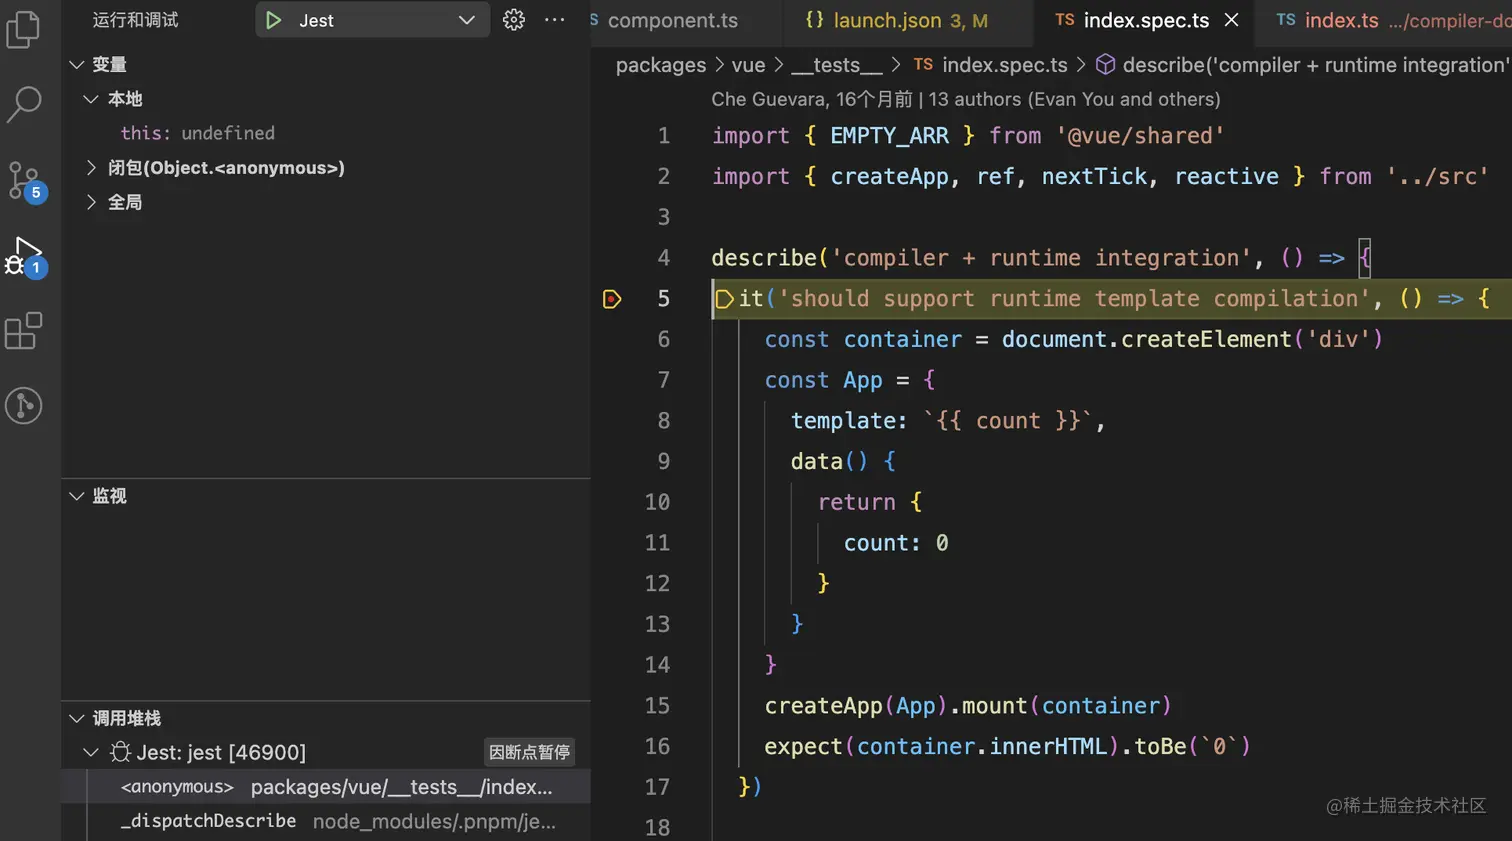Click the expect(container.innerHTML) line

click(1007, 747)
